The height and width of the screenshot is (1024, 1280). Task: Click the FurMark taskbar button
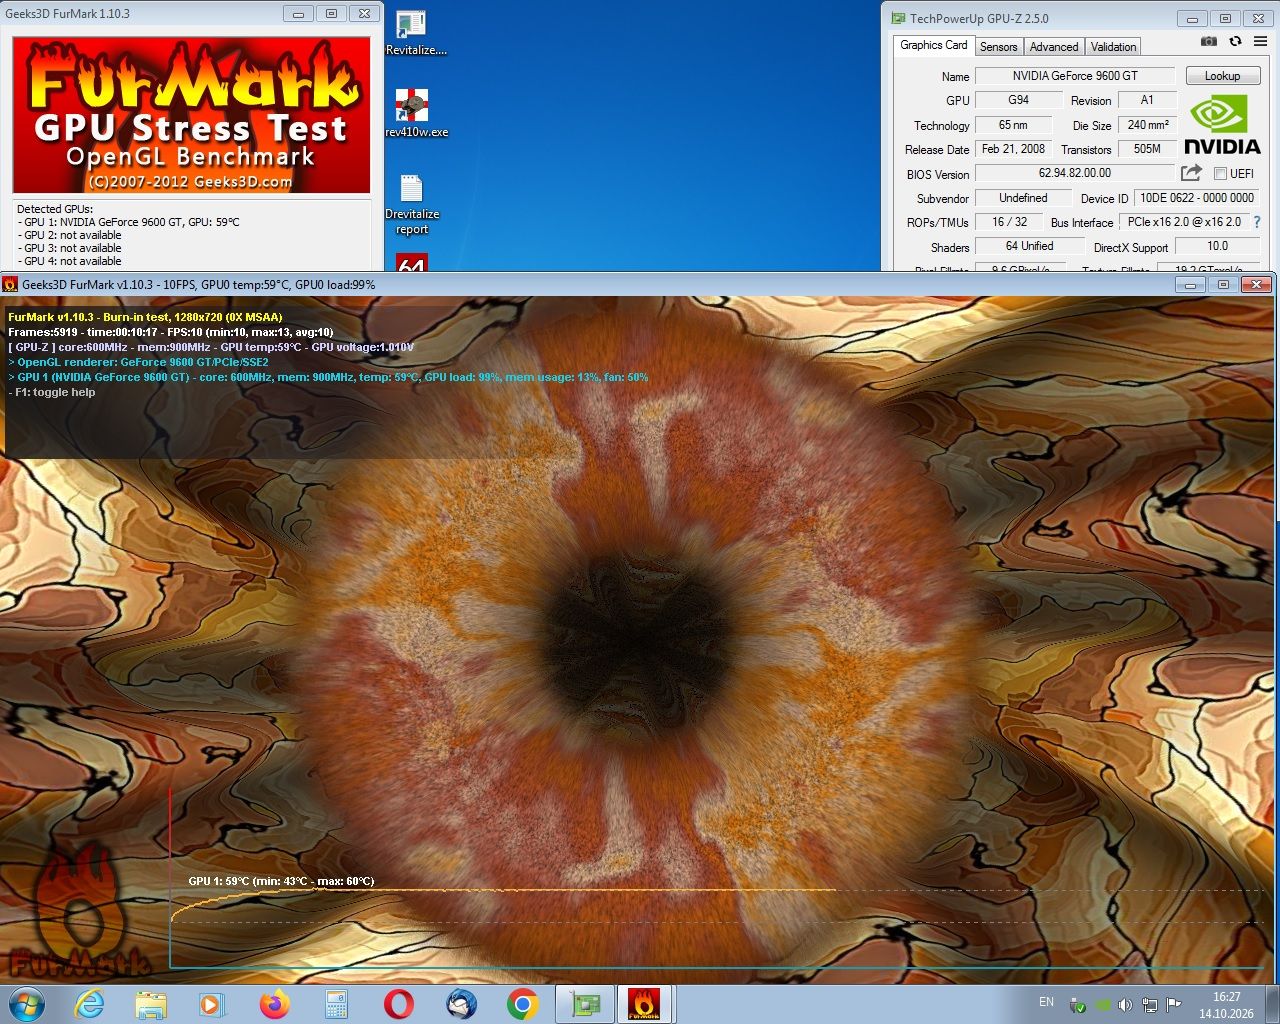coord(644,1003)
